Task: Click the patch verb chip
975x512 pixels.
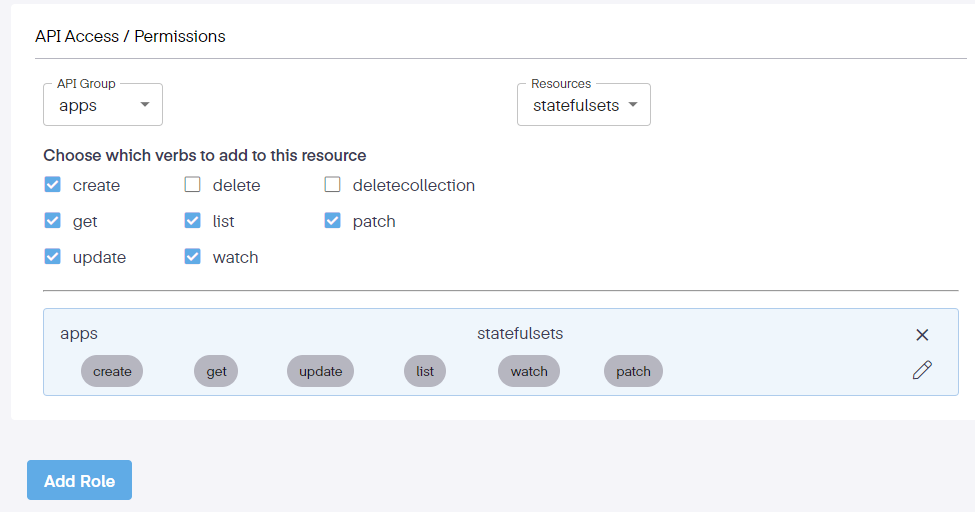Action: (x=633, y=371)
